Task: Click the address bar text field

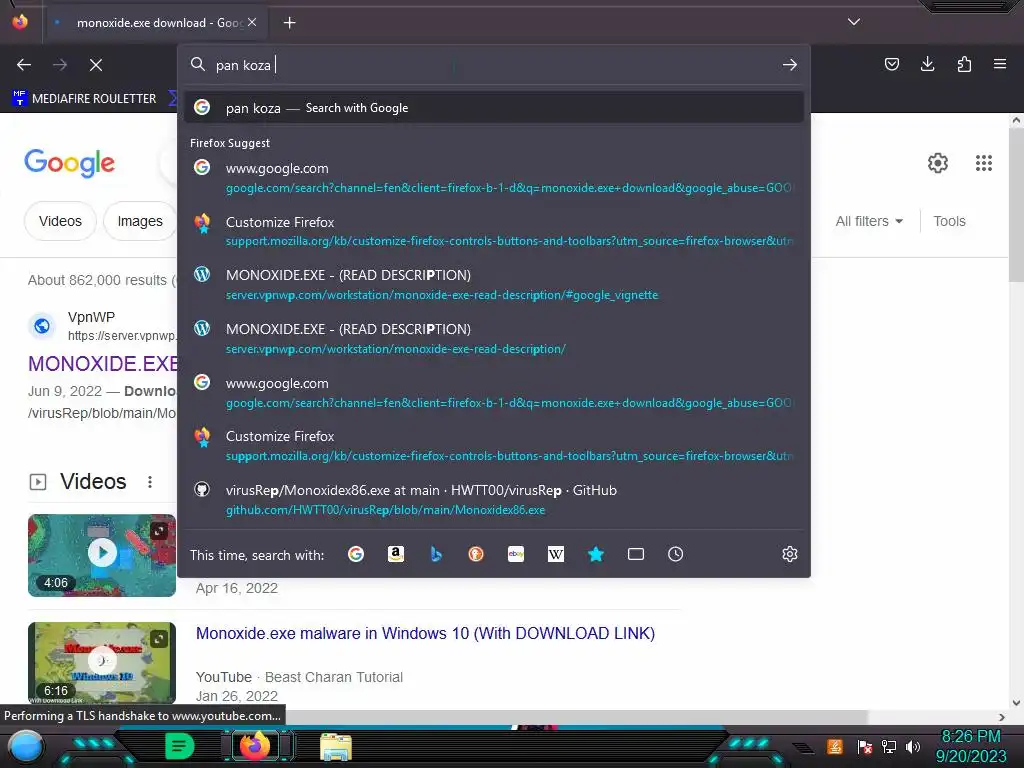Action: tap(493, 65)
